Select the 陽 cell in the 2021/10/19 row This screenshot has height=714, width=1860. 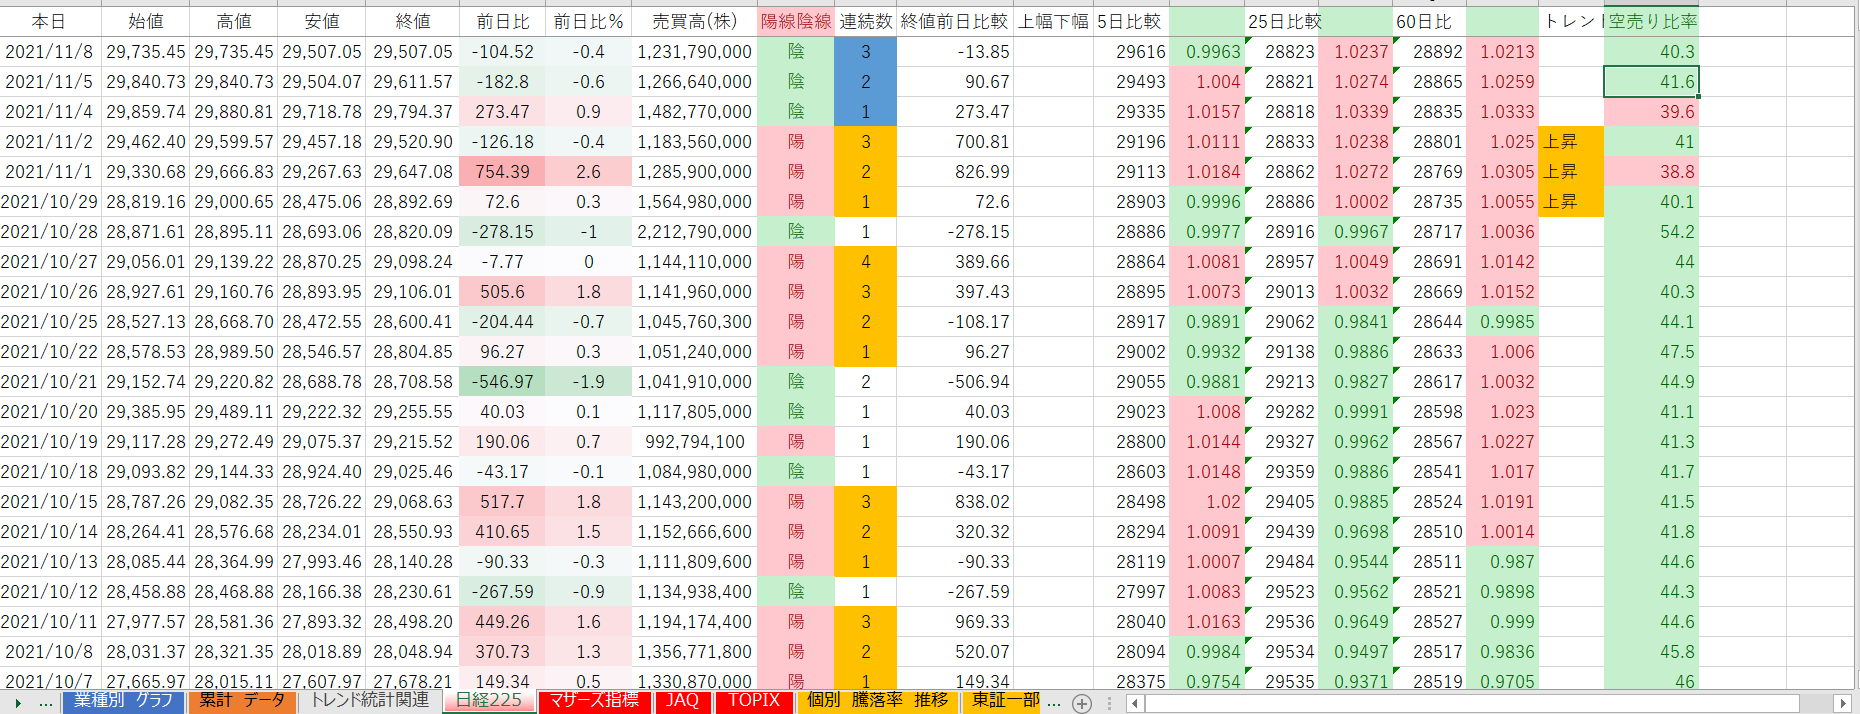[796, 441]
